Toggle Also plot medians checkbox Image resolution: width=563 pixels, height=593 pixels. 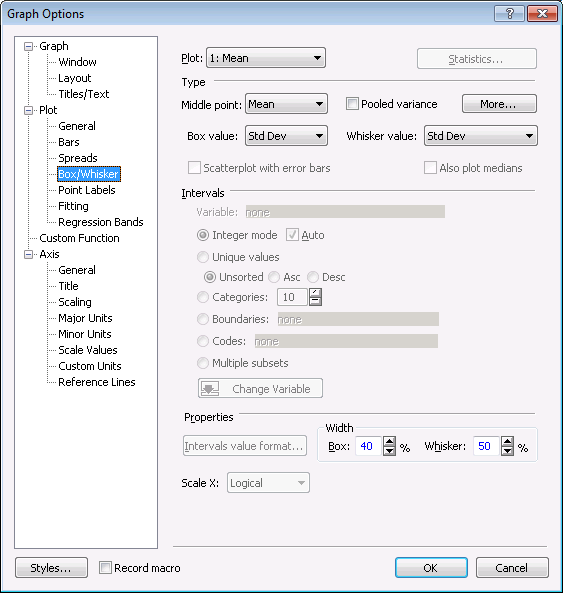tap(430, 168)
